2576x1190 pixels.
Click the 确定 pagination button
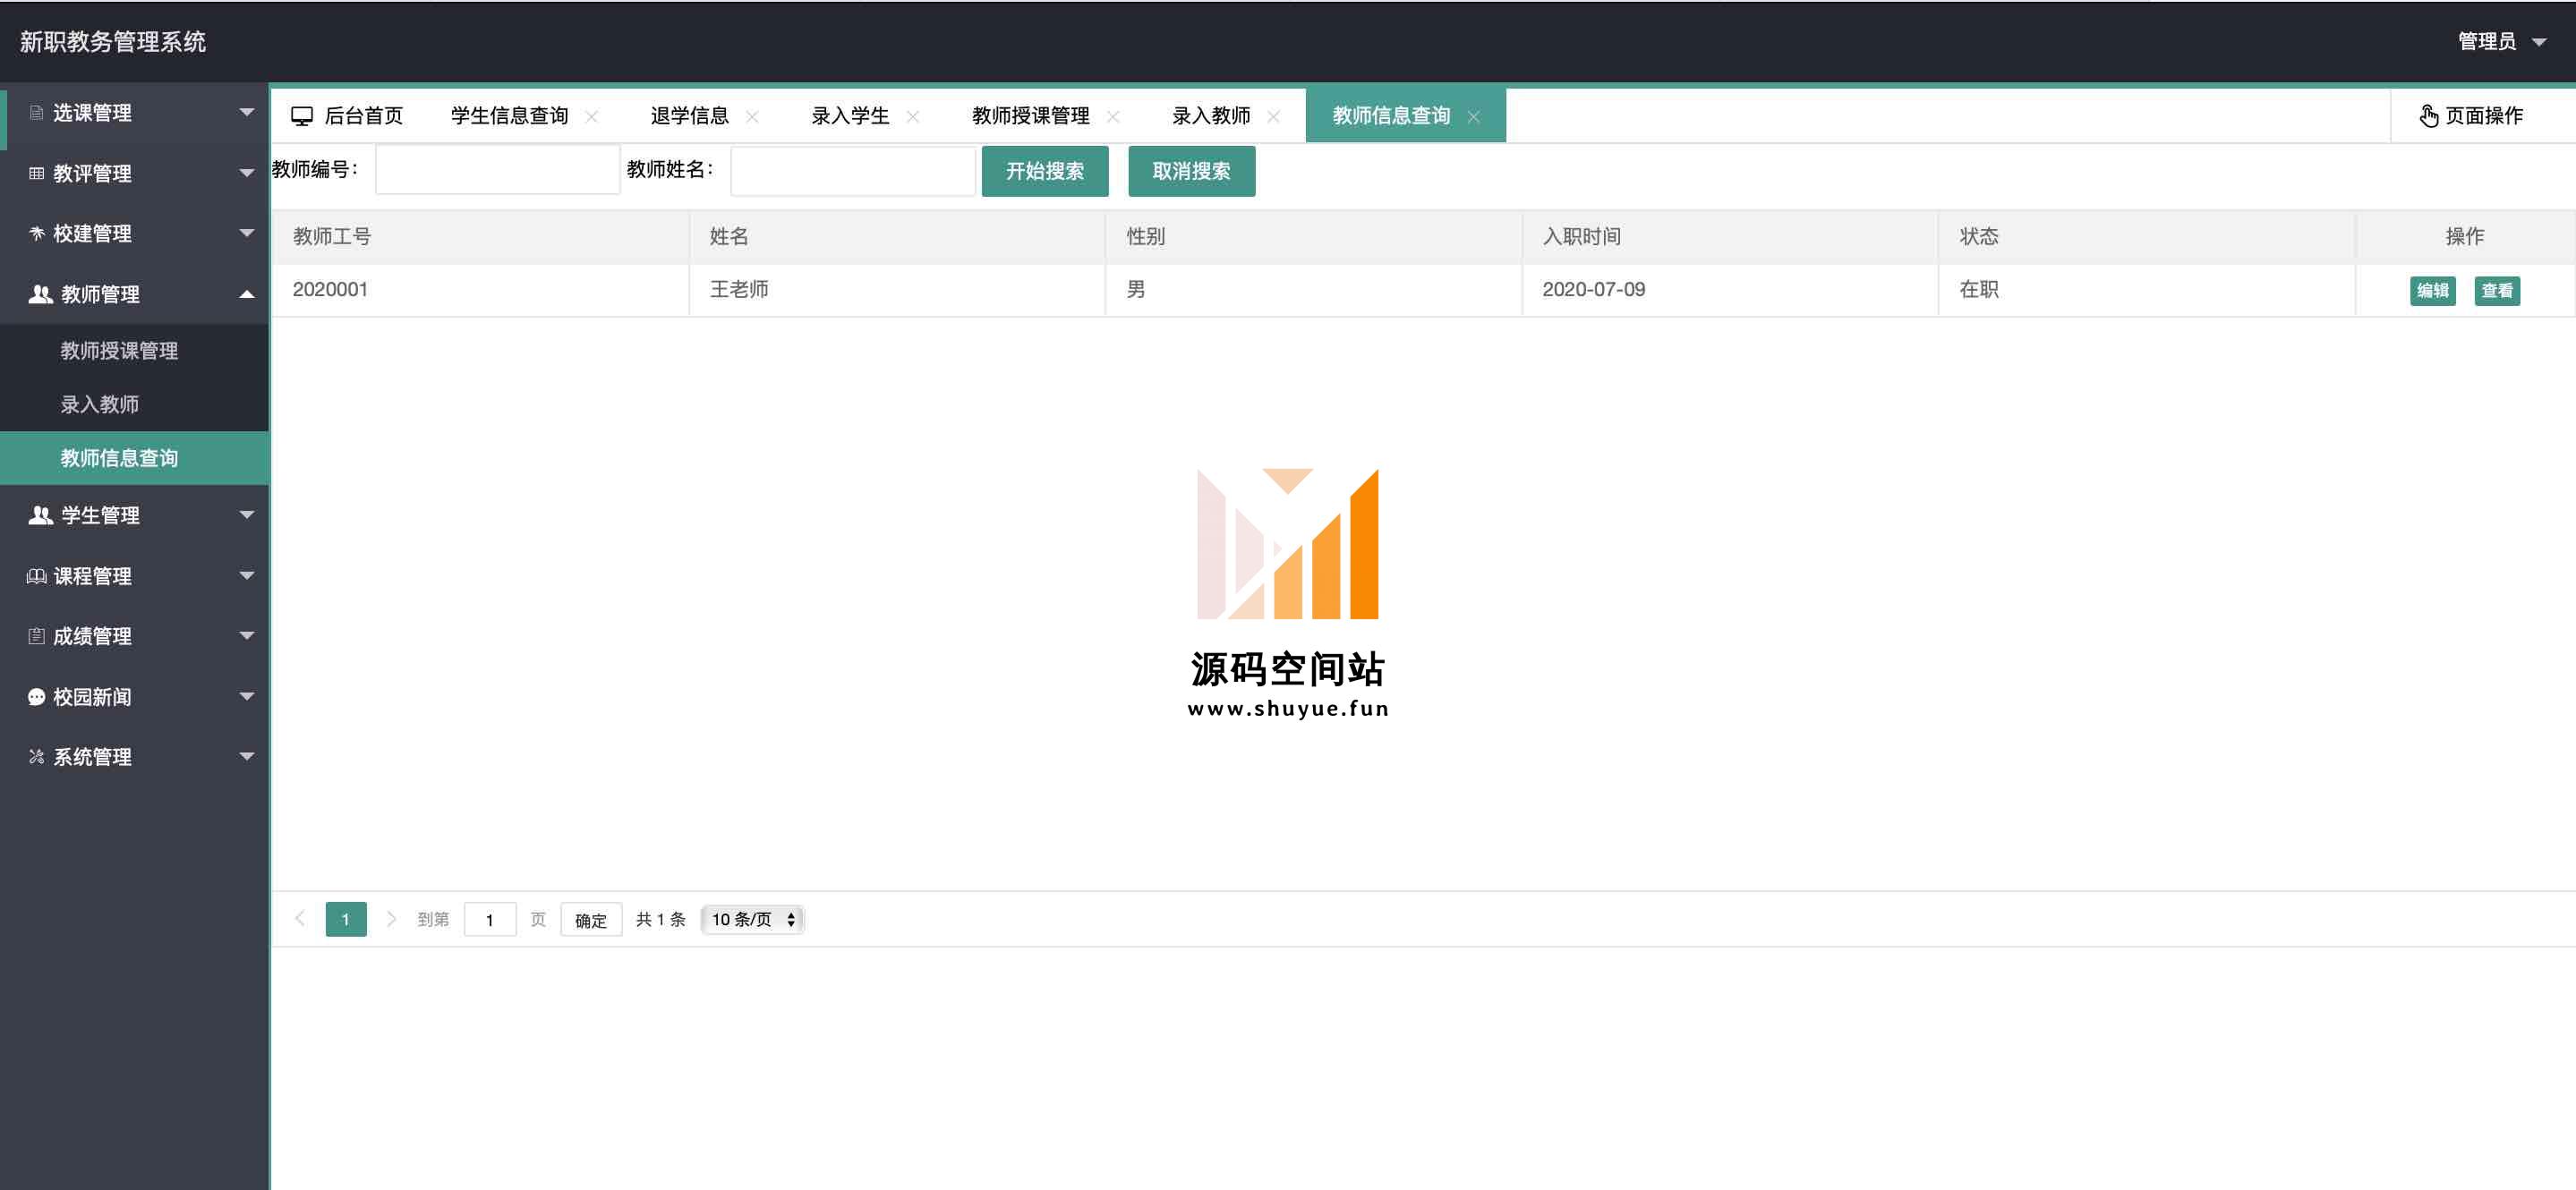point(591,920)
